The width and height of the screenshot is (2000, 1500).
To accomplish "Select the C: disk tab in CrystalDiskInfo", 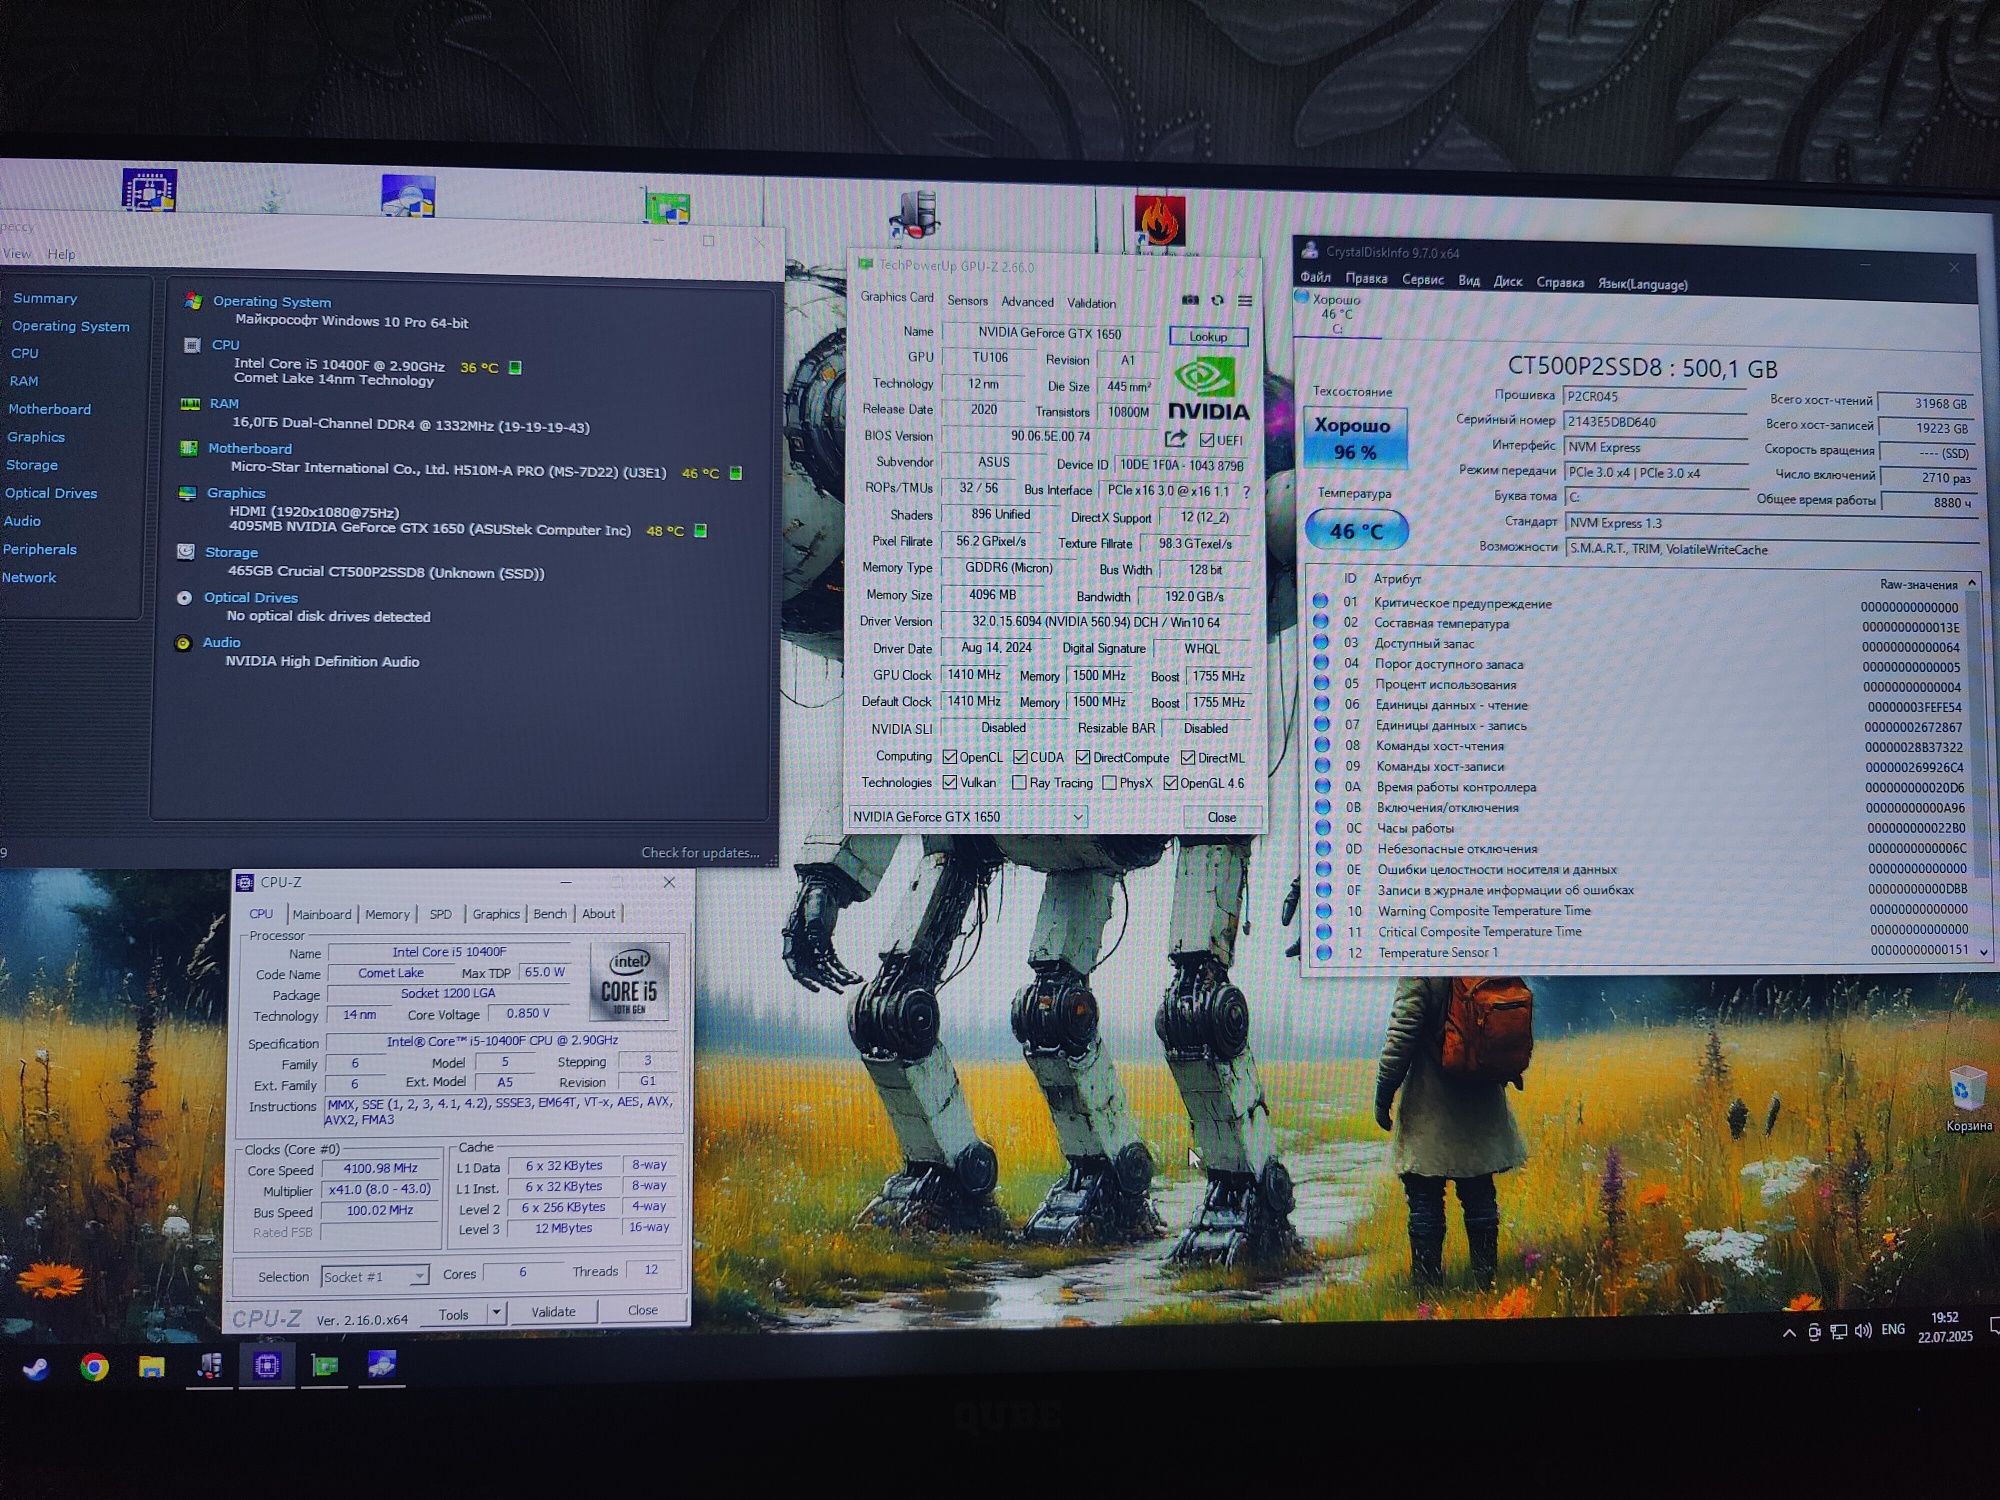I will [x=1336, y=313].
